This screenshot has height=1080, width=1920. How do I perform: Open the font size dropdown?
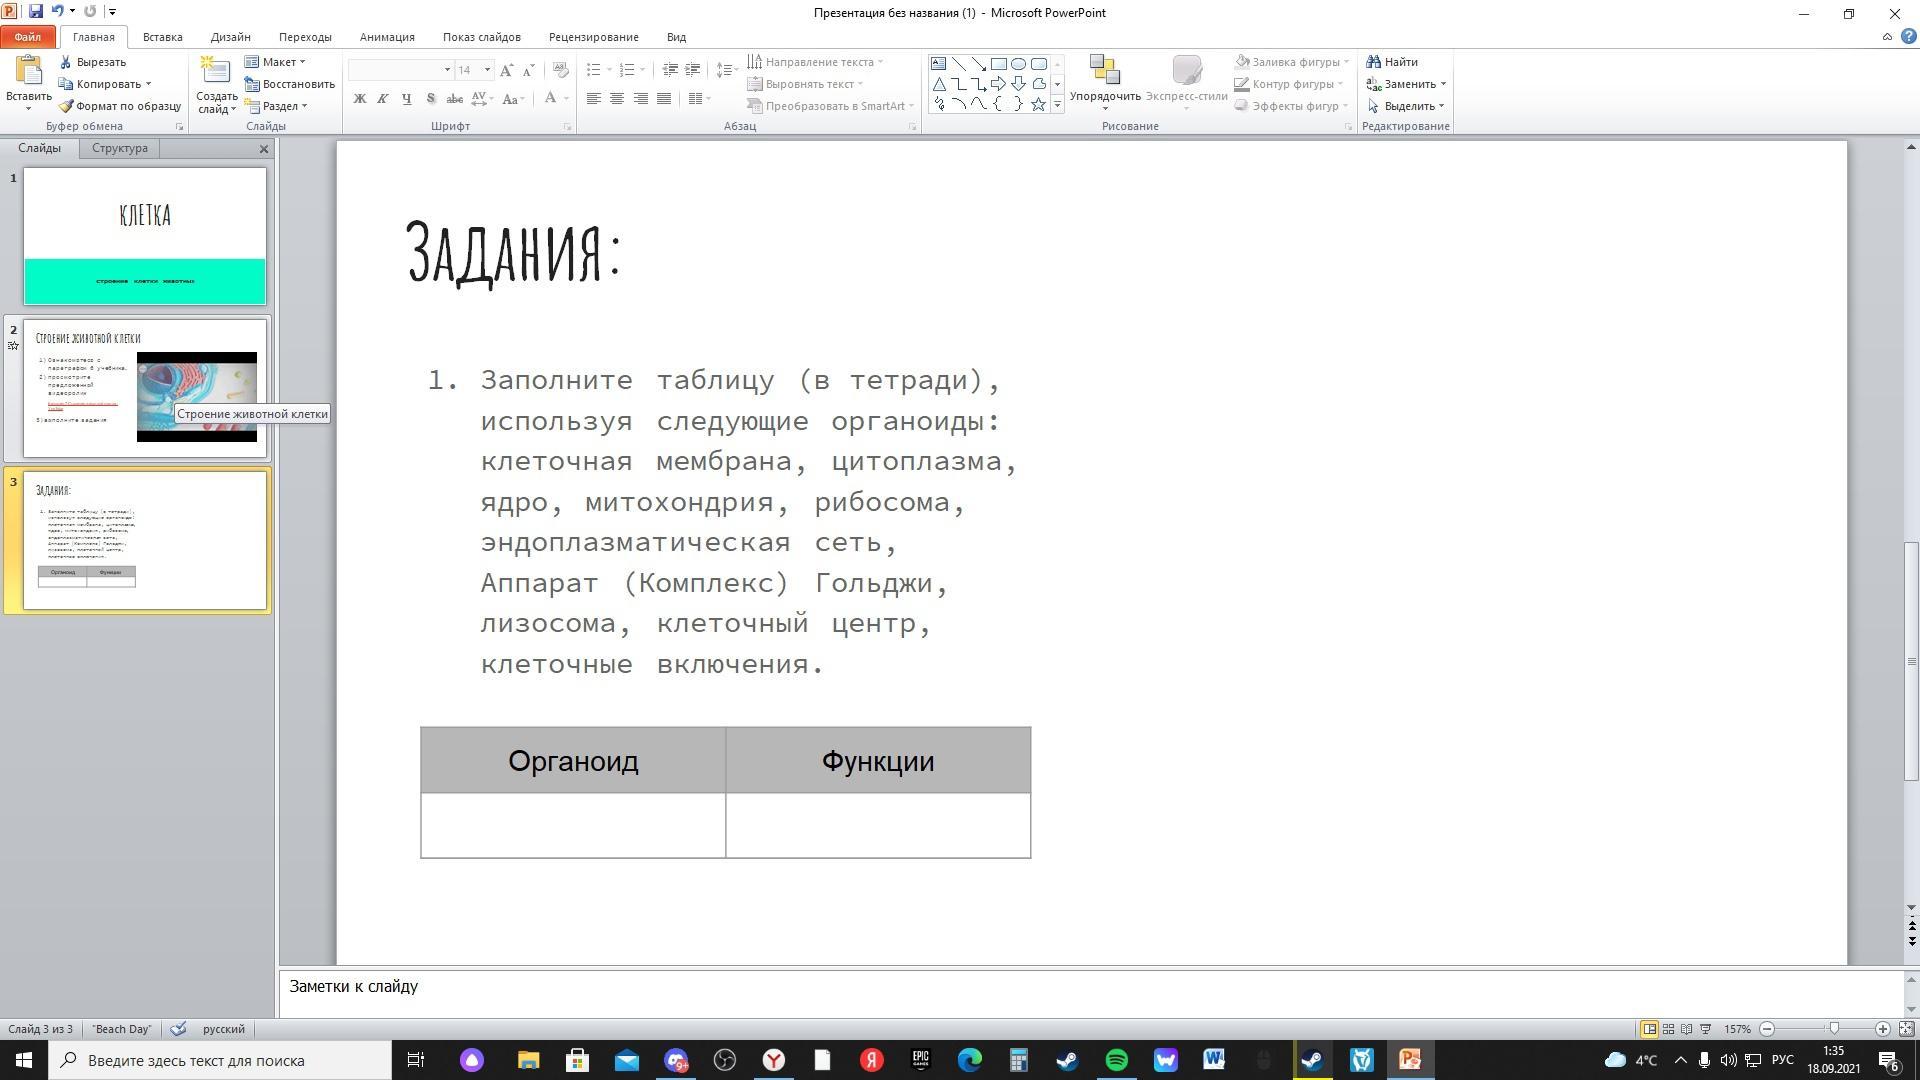point(487,70)
